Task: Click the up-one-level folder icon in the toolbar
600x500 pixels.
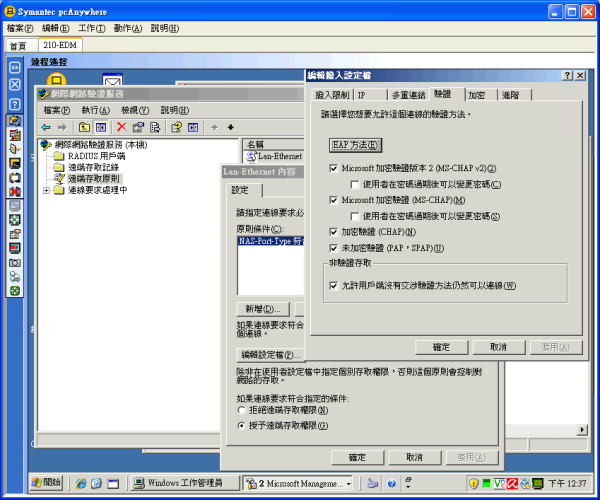Action: coord(84,127)
